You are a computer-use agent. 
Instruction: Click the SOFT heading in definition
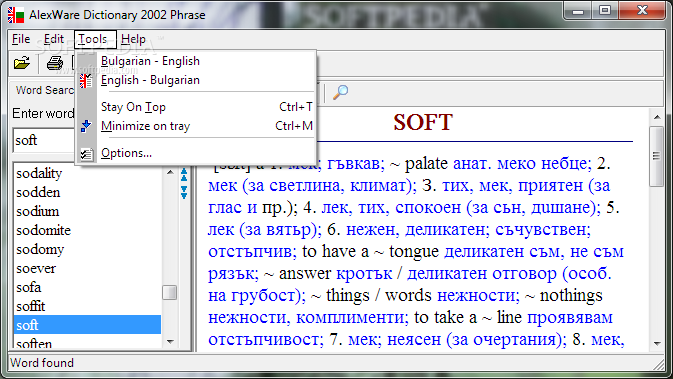click(x=423, y=122)
